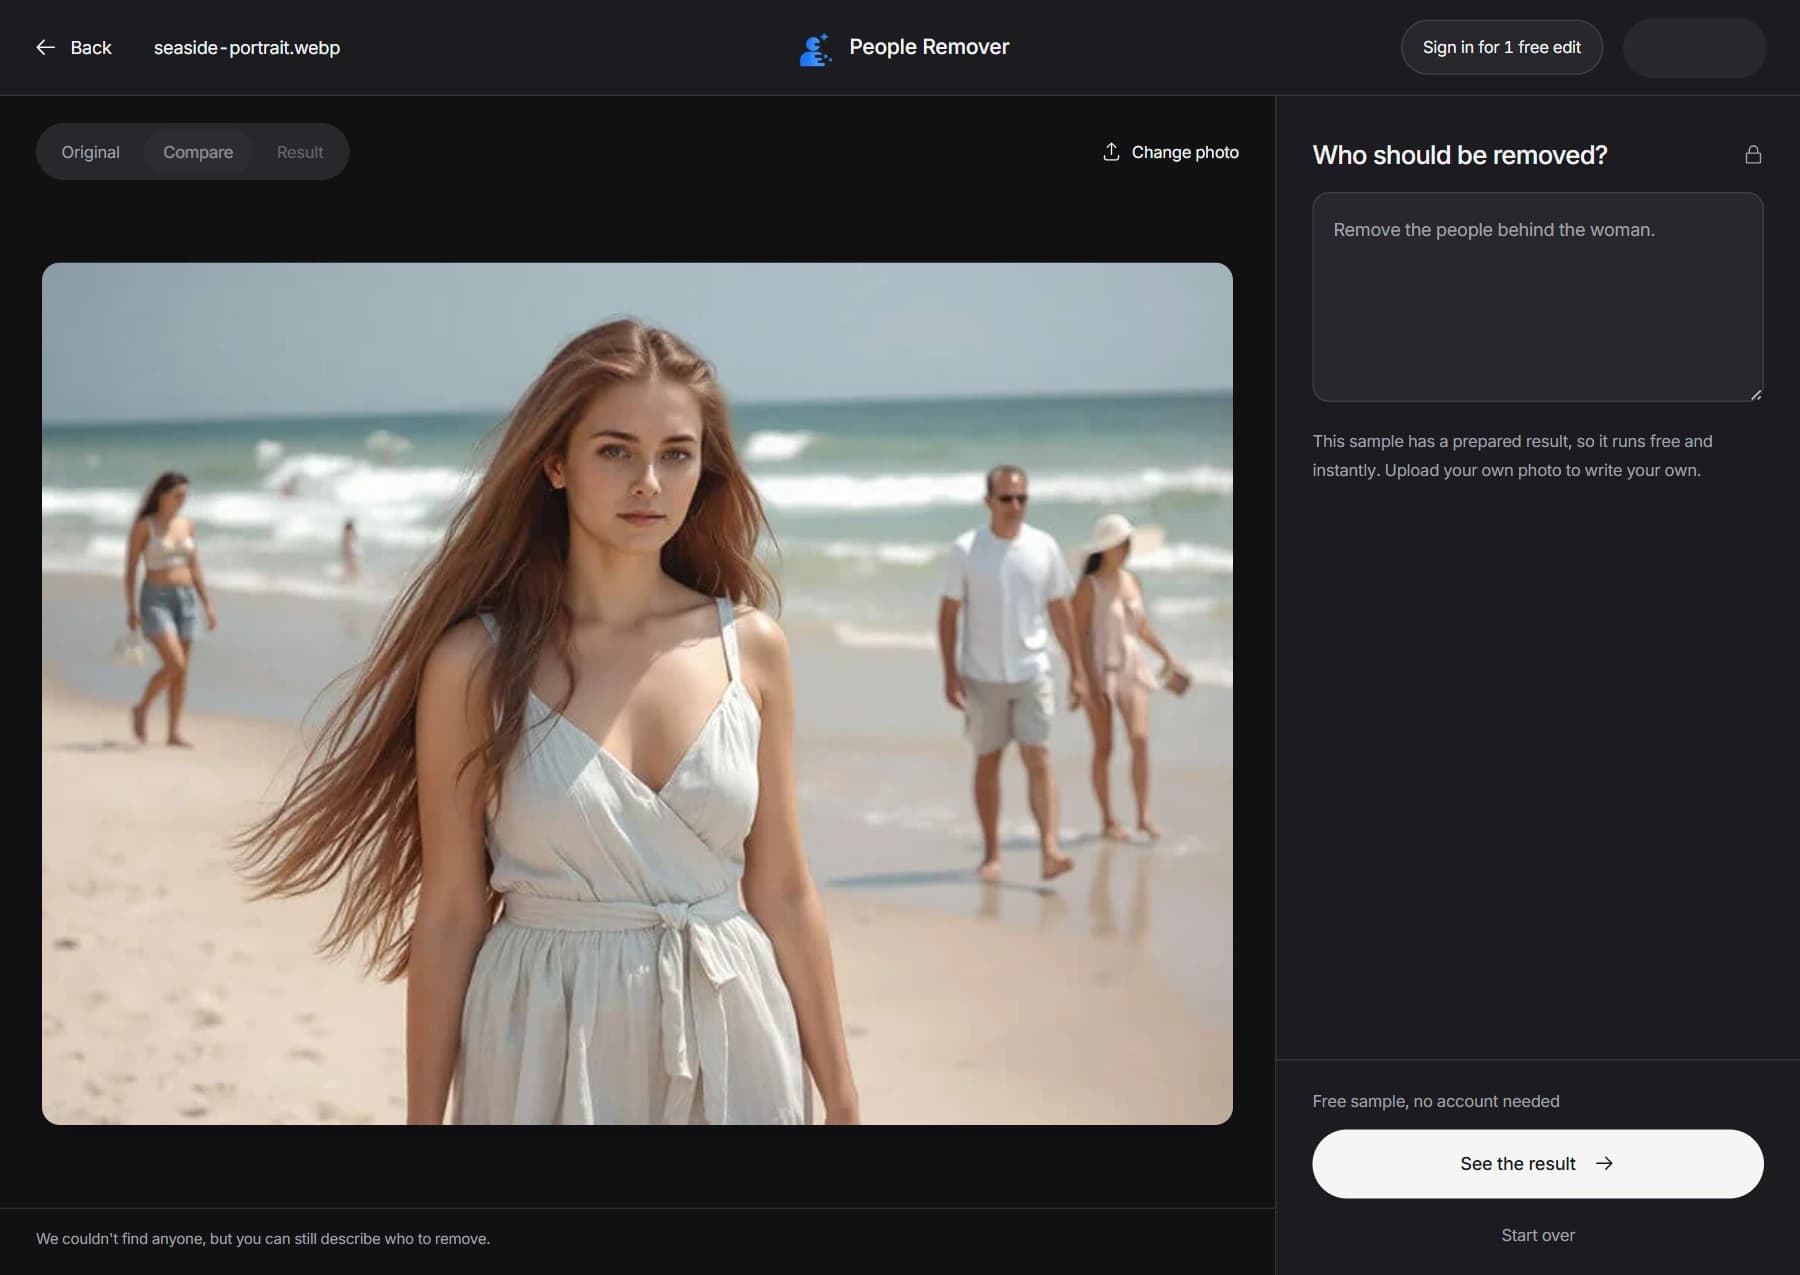Click the arrow icon in See the result

click(x=1604, y=1163)
